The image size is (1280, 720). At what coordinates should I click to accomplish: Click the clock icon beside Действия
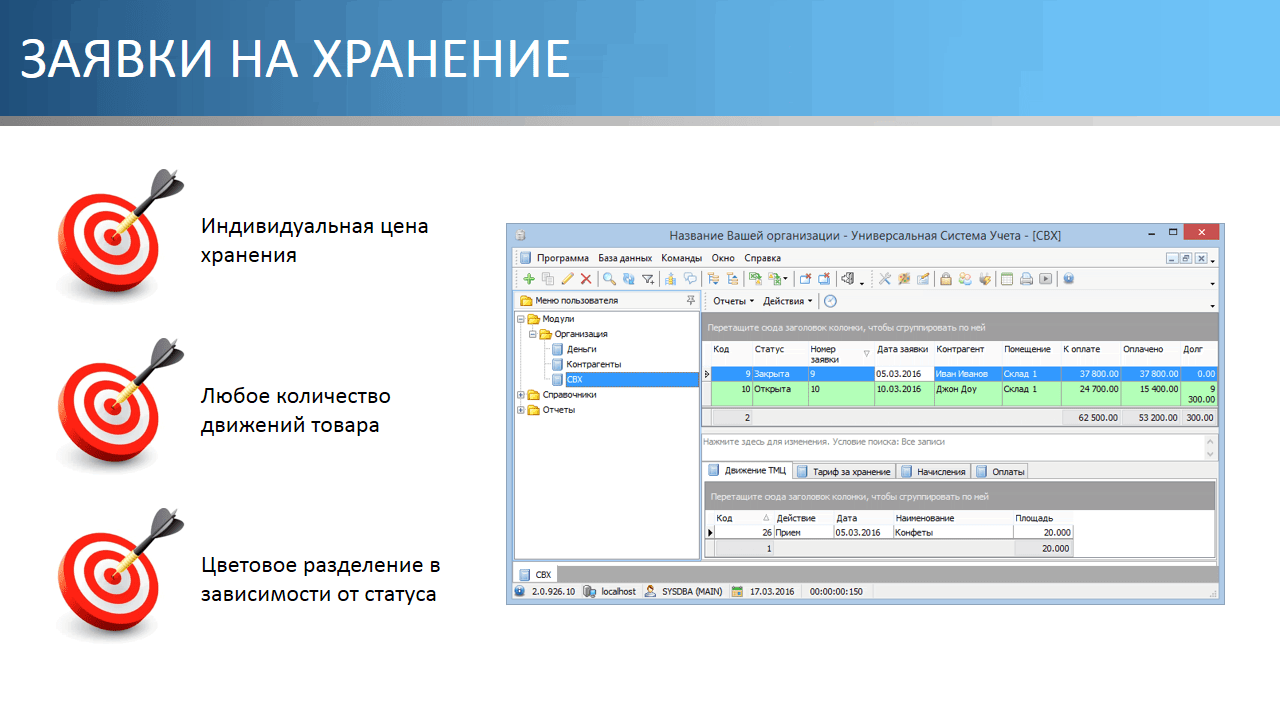830,301
